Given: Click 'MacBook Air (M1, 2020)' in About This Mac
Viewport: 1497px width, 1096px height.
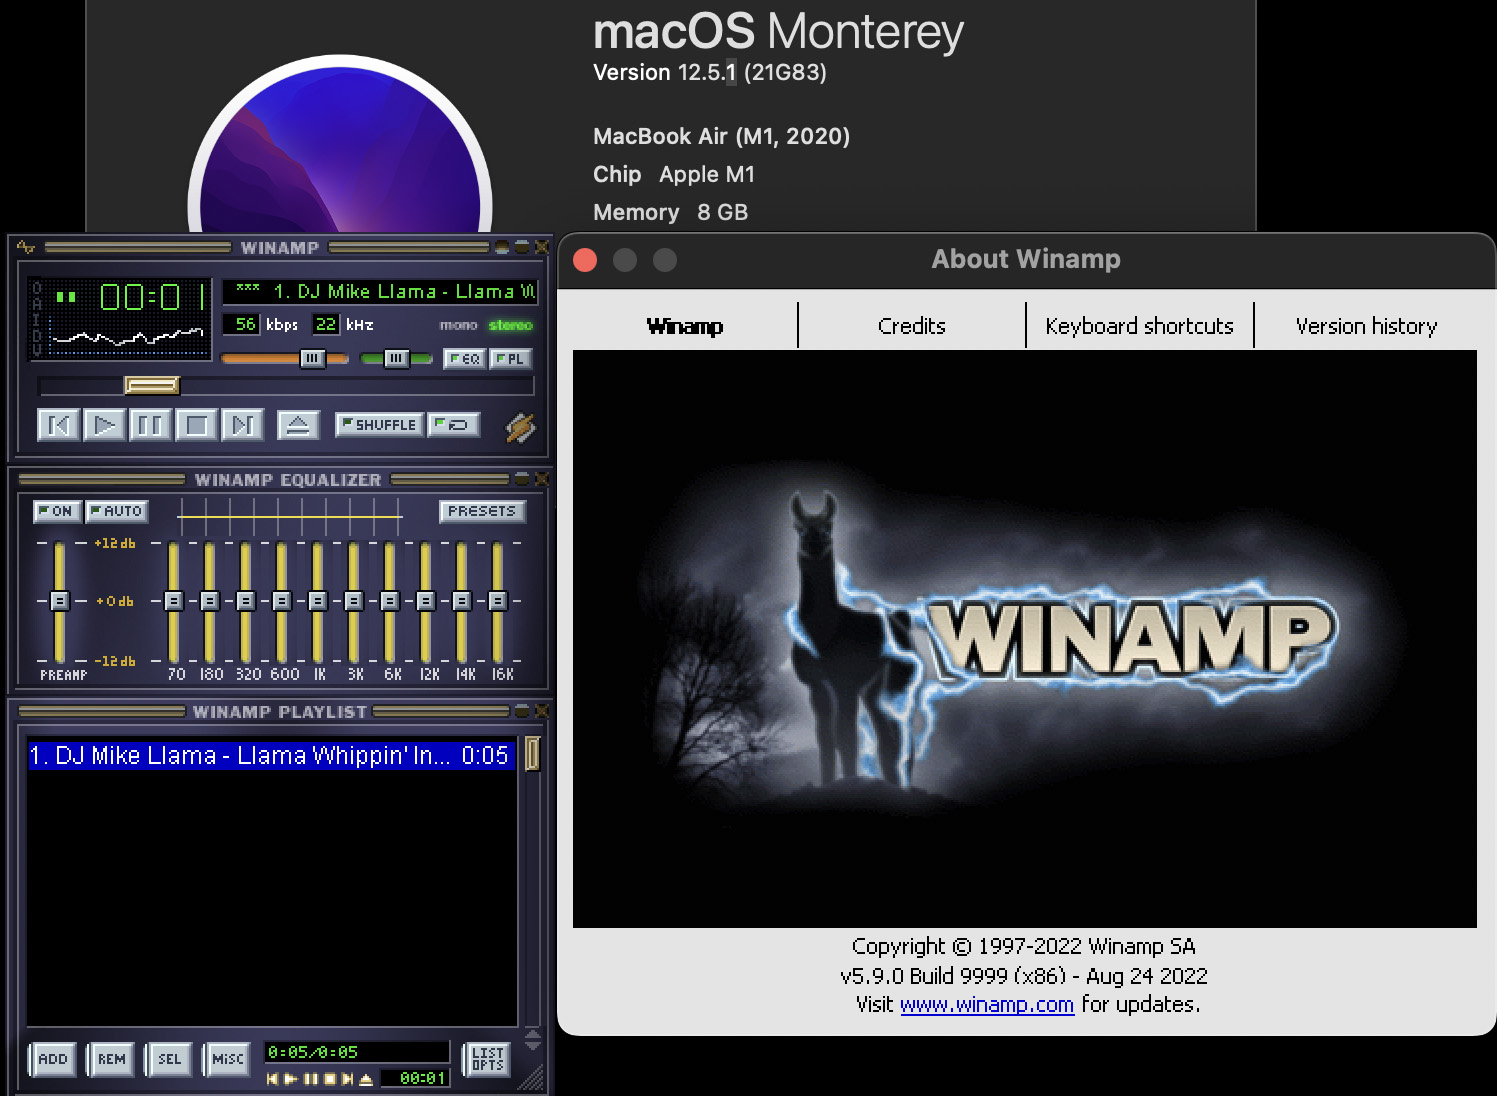Looking at the screenshot, I should 722,136.
